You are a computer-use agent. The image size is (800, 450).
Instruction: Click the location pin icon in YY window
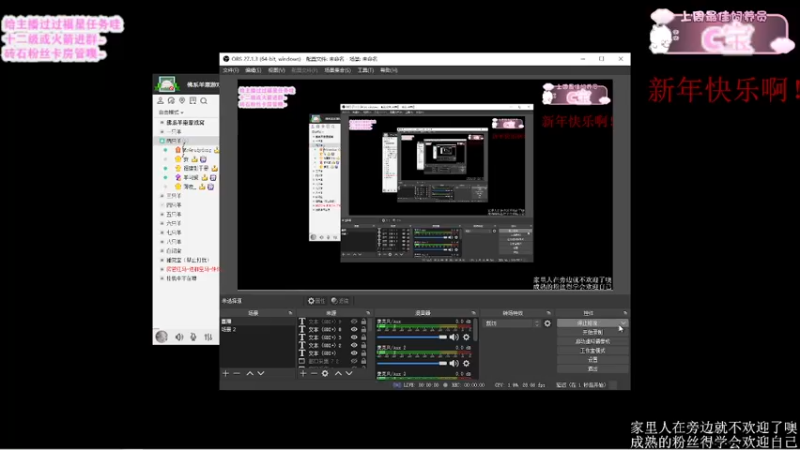182,101
